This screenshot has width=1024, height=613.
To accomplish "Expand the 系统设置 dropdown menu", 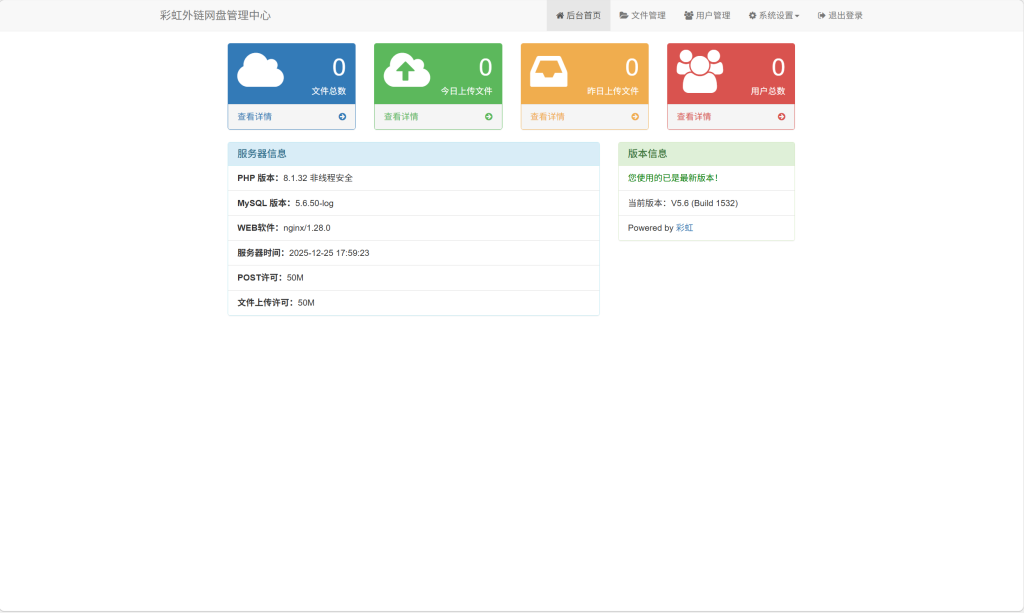I will click(x=774, y=16).
